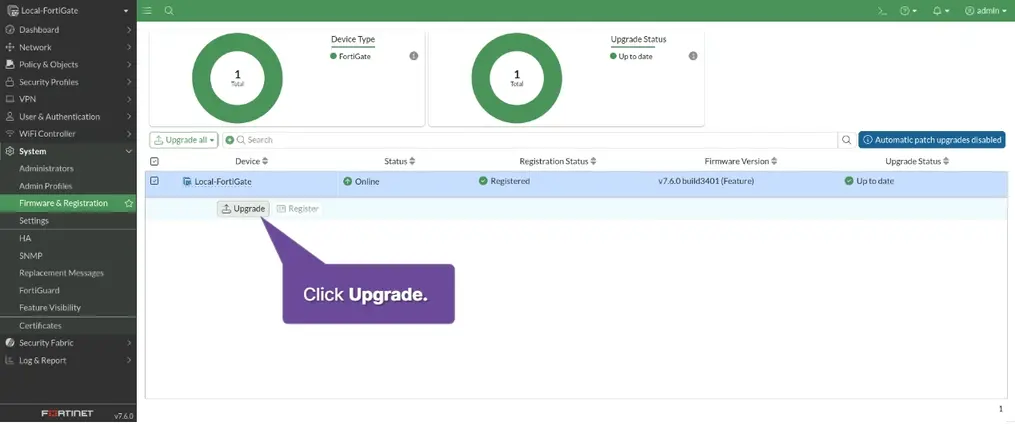Viewport: 1015px width, 426px height.
Task: Expand the Policy & Objects chevron
Action: point(129,65)
